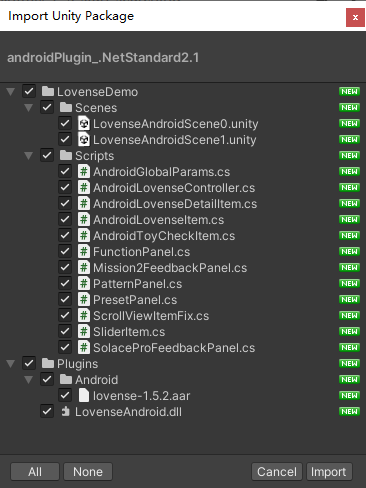The width and height of the screenshot is (366, 488).
Task: Click the None selection button
Action: coord(88,472)
